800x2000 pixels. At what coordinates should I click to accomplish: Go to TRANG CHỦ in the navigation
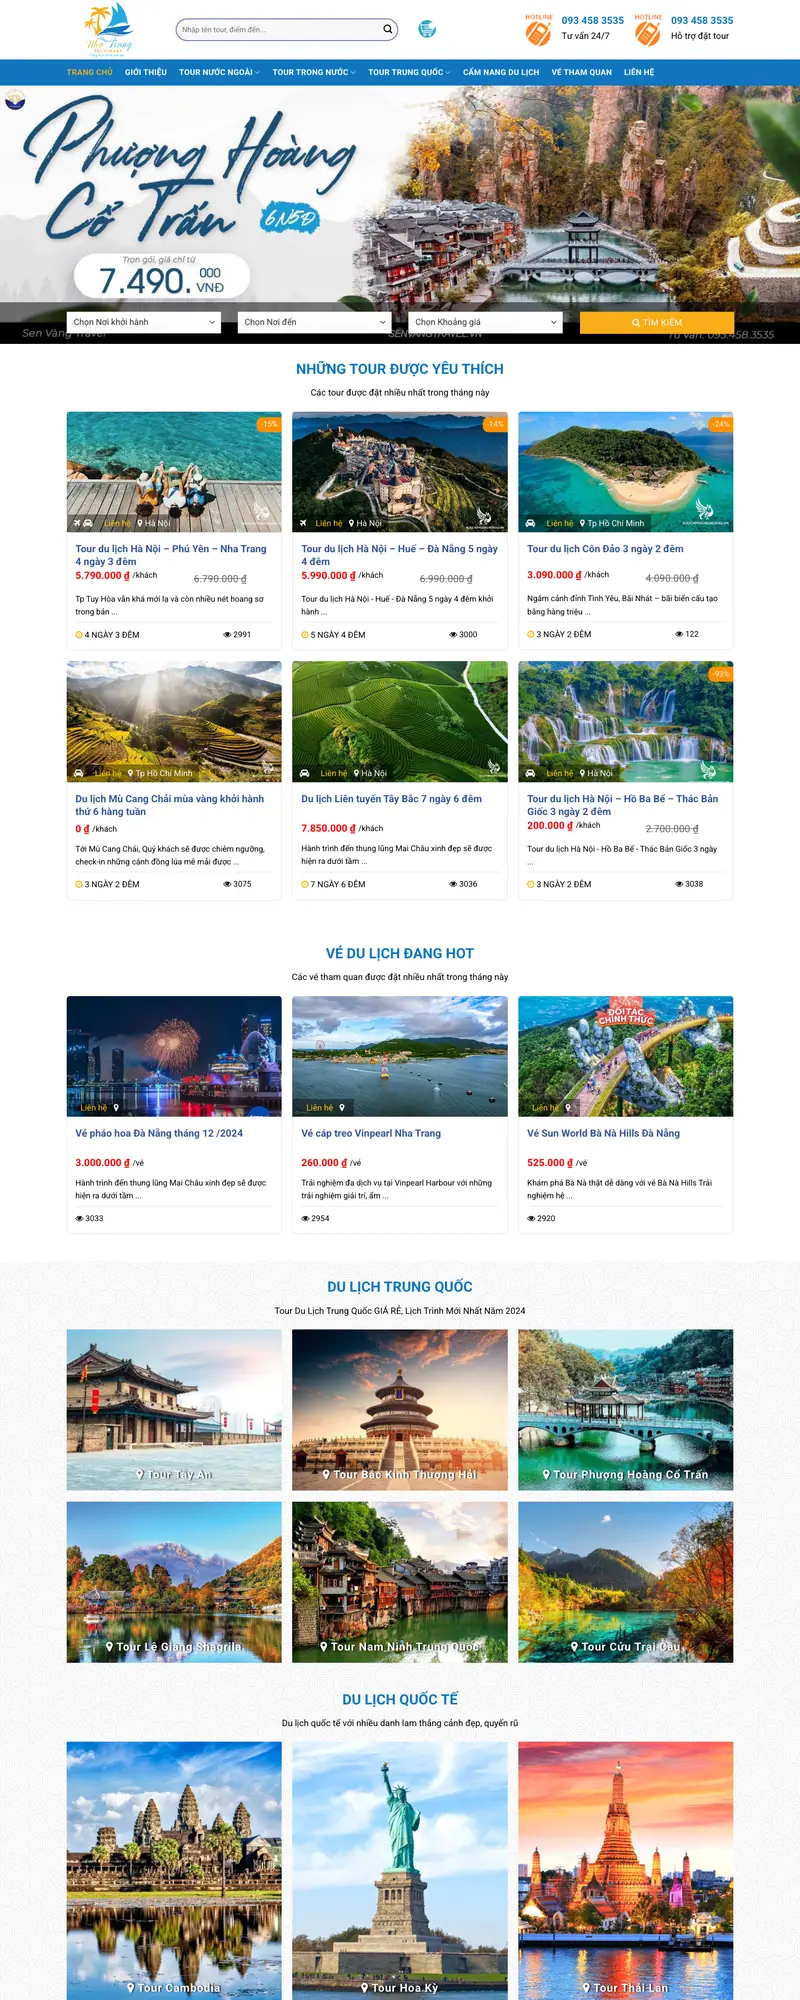pyautogui.click(x=90, y=72)
